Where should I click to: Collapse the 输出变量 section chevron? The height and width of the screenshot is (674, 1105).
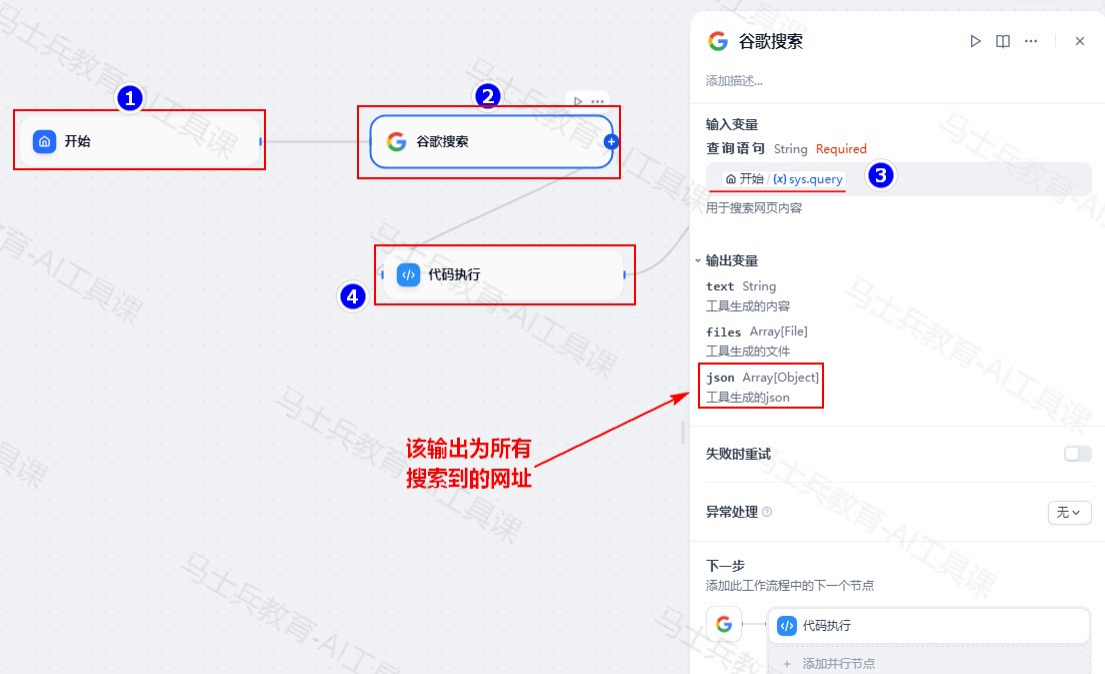(698, 260)
